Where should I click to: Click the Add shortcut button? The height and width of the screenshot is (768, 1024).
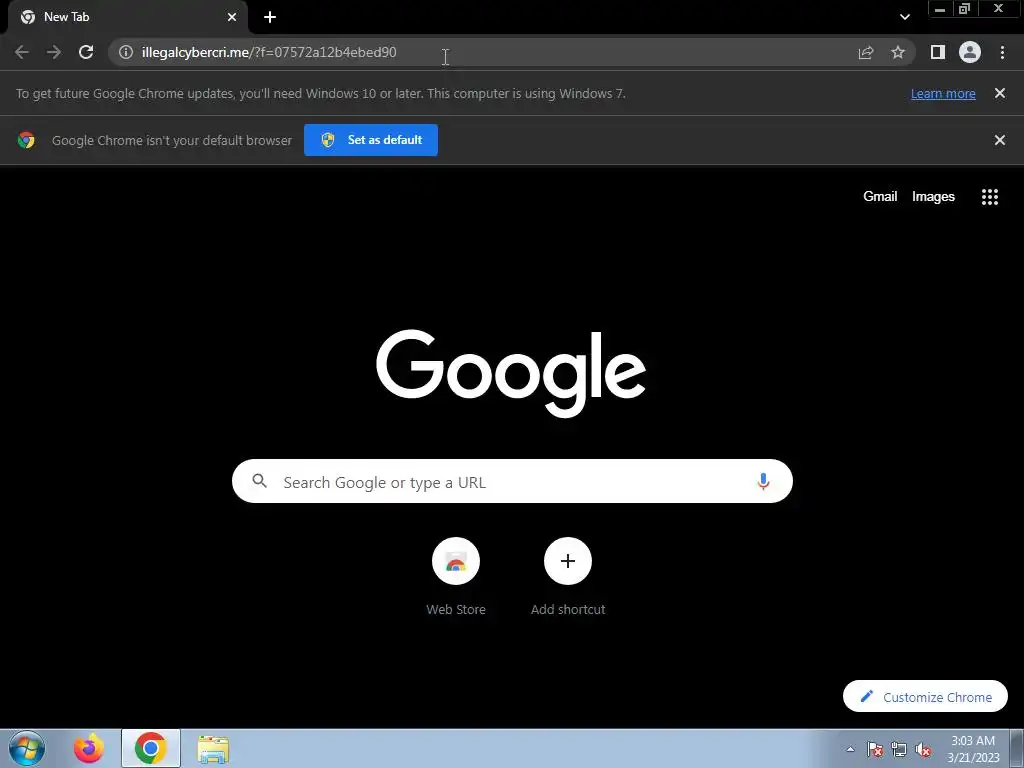coord(568,577)
